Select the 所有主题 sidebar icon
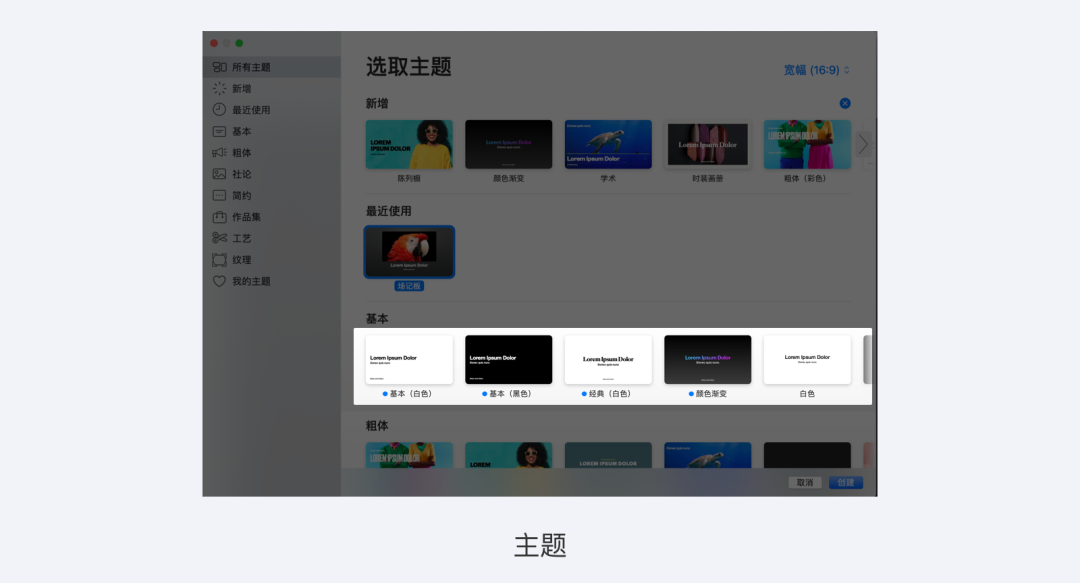Viewport: 1080px width, 583px height. pos(219,67)
